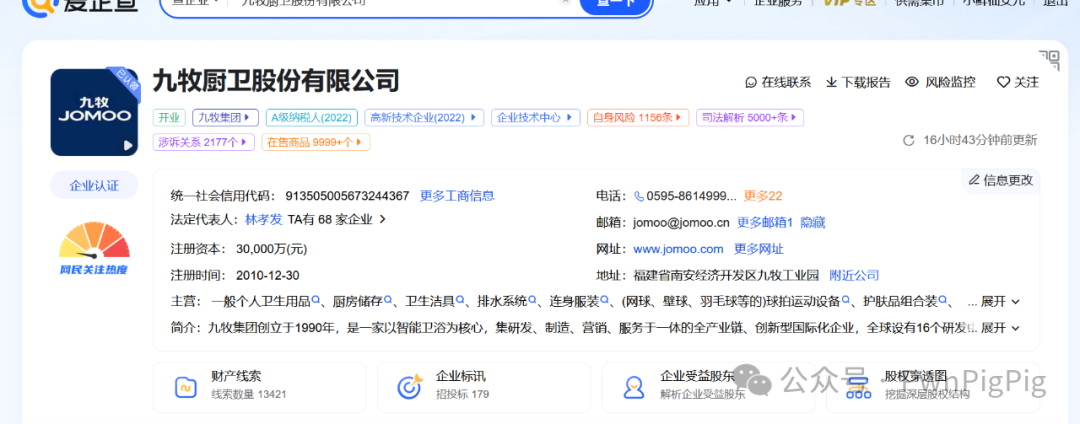This screenshot has width=1080, height=424.
Task: Click the pencil icon for 信息更改
Action: coord(974,180)
